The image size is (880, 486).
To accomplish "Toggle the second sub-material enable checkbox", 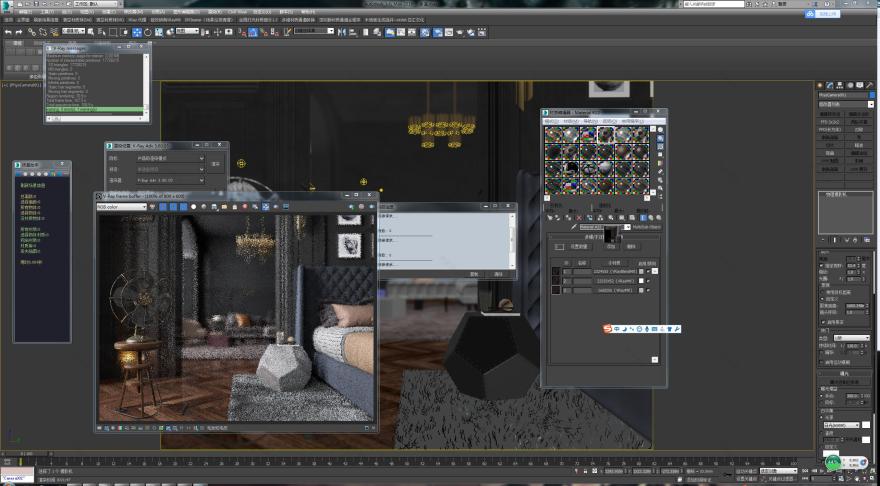I will click(647, 281).
